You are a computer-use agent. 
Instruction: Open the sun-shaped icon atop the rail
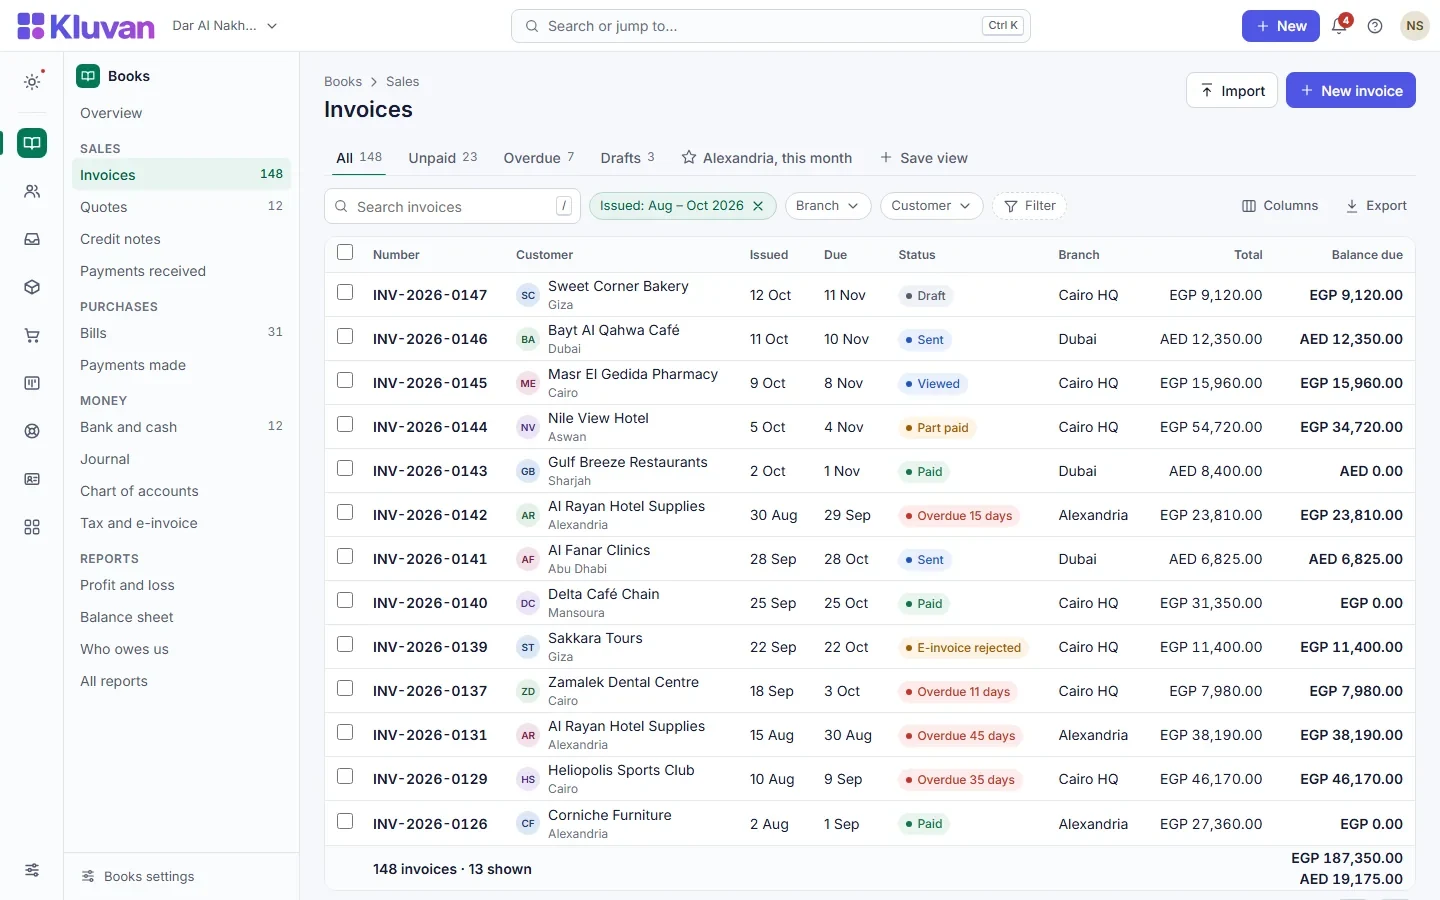point(32,82)
